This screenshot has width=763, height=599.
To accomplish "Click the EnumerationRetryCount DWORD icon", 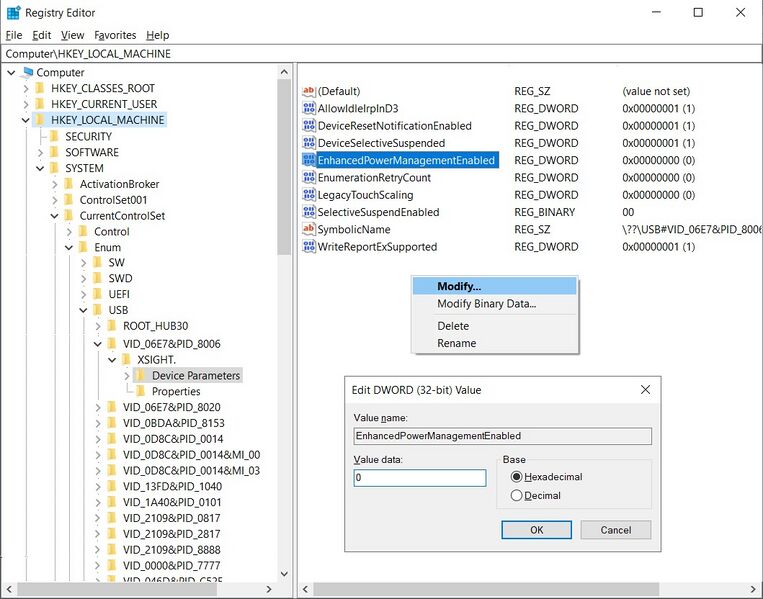I will coord(309,177).
